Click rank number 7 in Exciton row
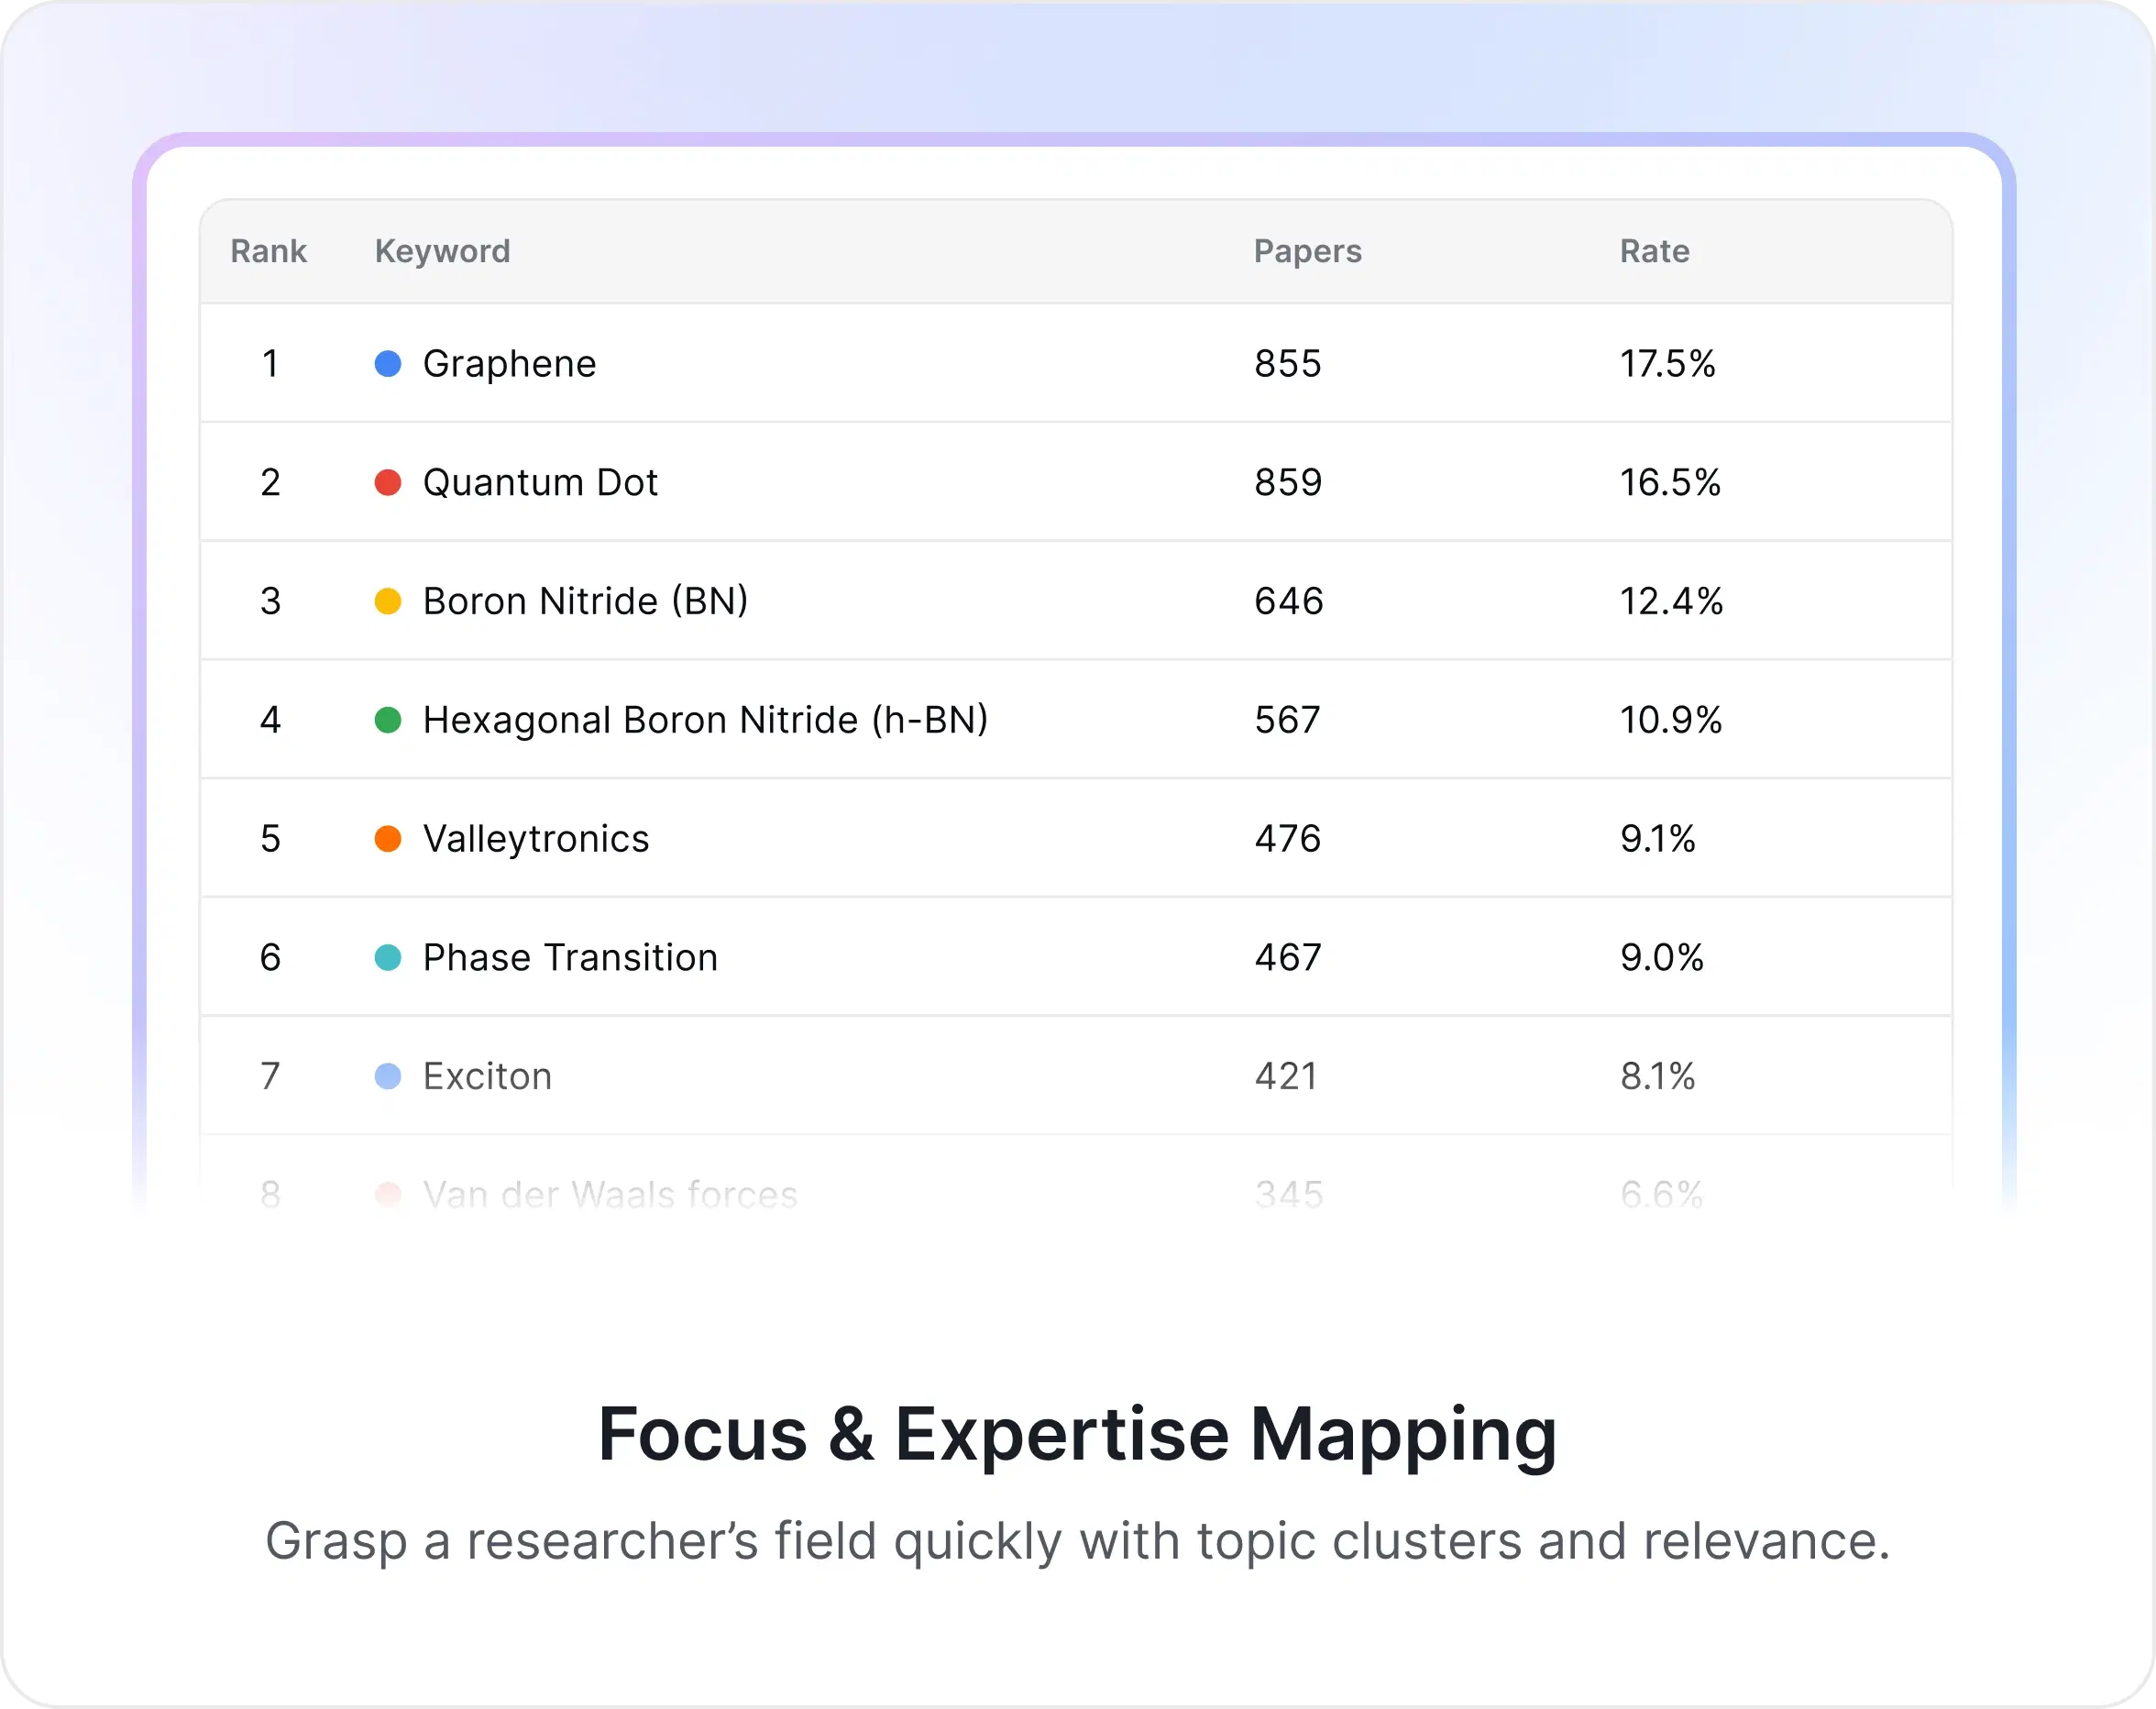Image resolution: width=2156 pixels, height=1709 pixels. [x=270, y=1076]
